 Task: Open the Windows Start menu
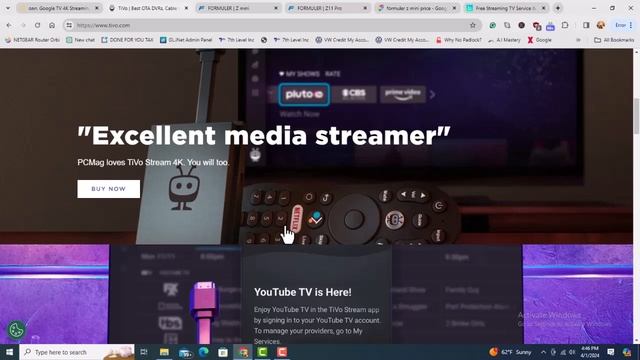9,352
